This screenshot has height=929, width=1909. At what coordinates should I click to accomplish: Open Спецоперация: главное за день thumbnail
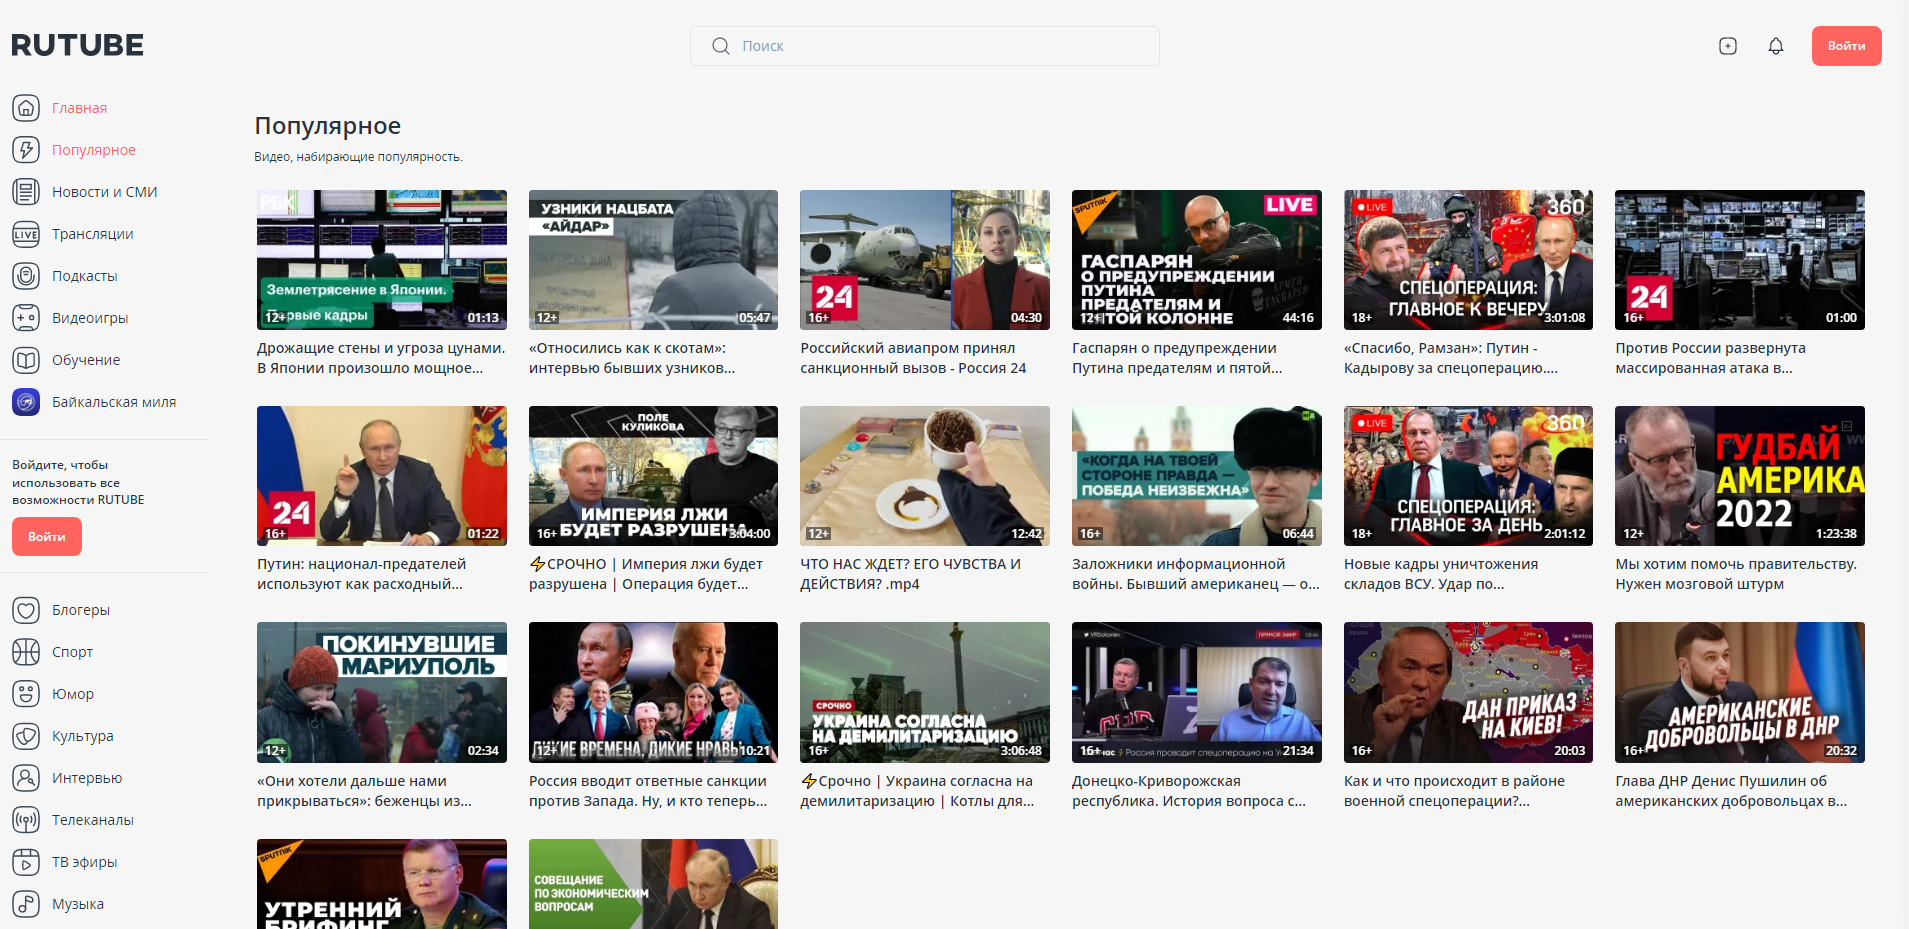(x=1468, y=476)
